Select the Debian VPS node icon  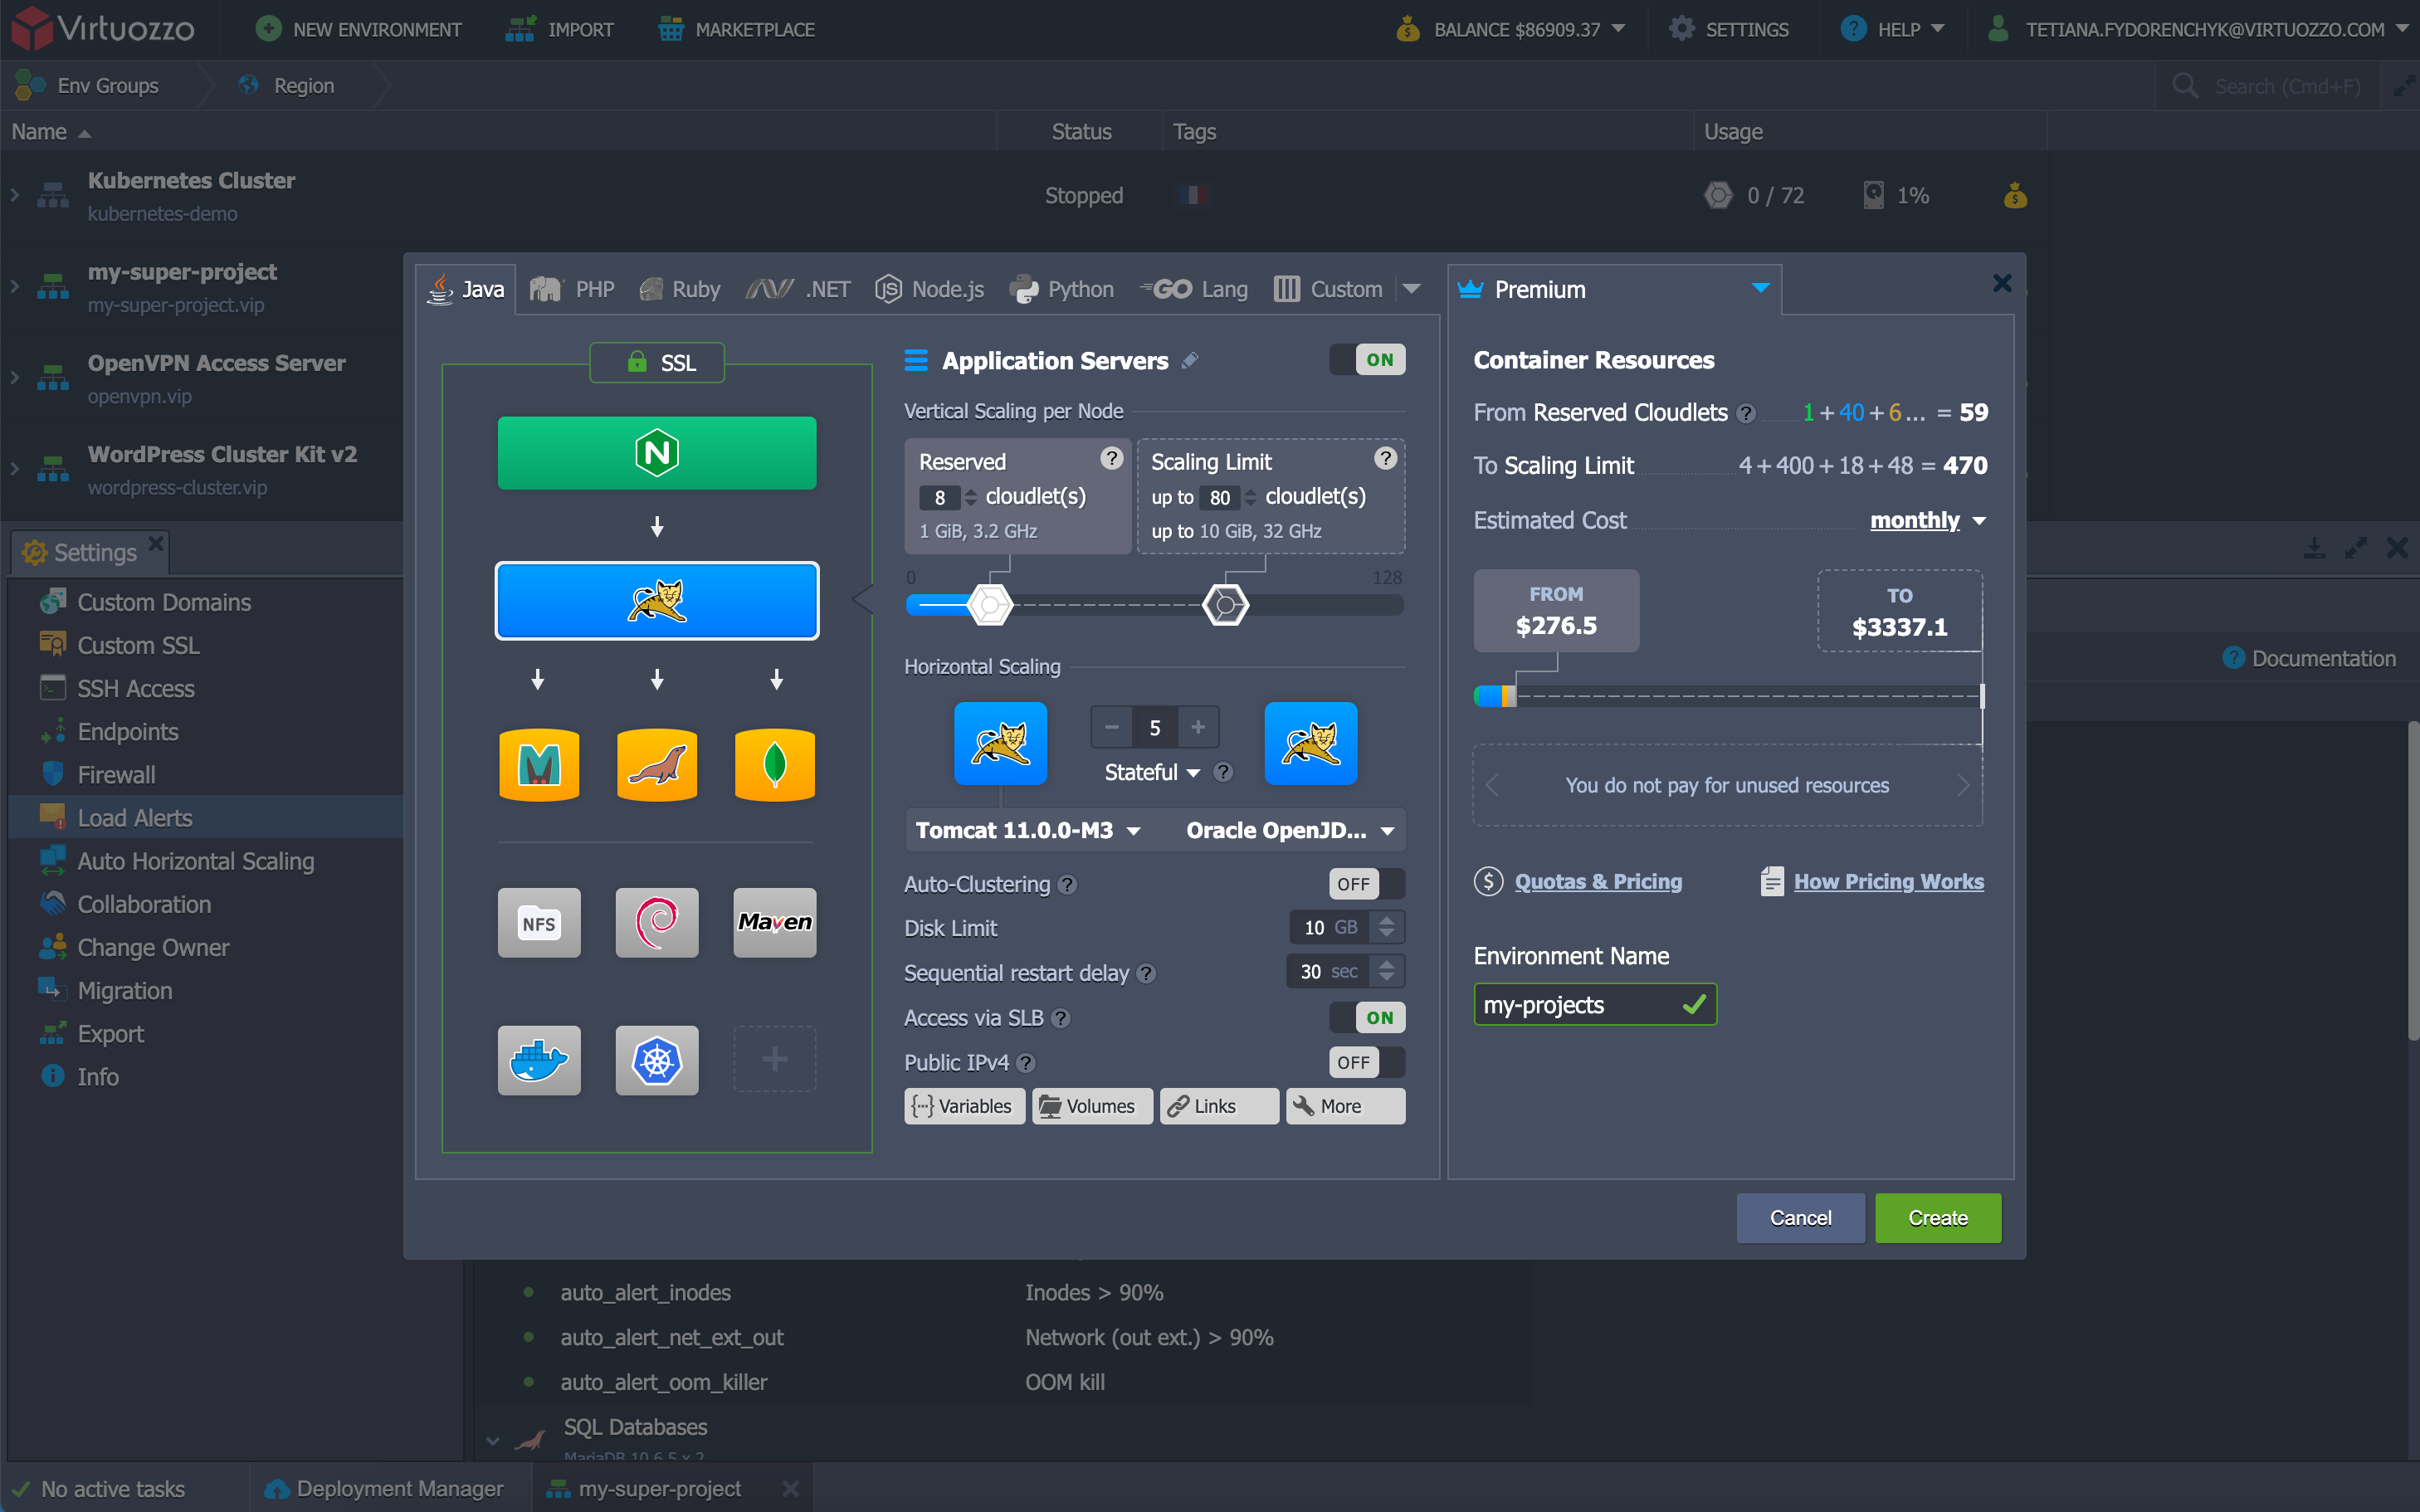point(657,923)
